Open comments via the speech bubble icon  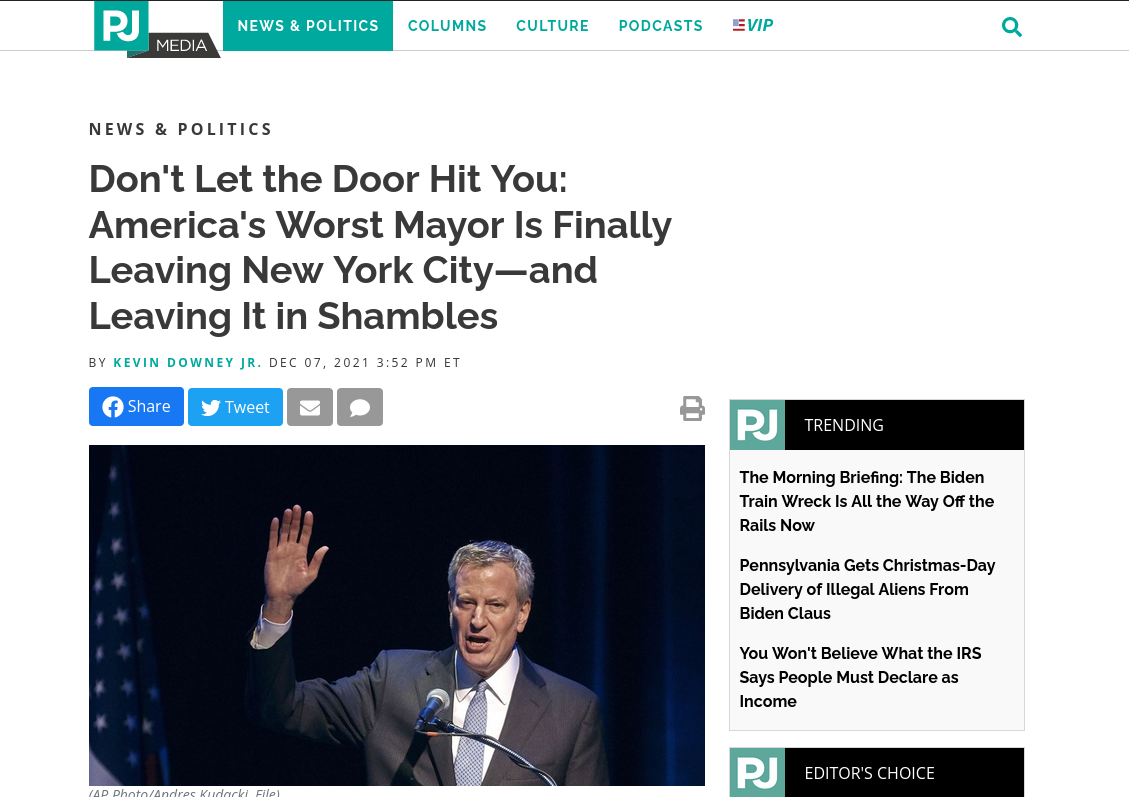[360, 407]
